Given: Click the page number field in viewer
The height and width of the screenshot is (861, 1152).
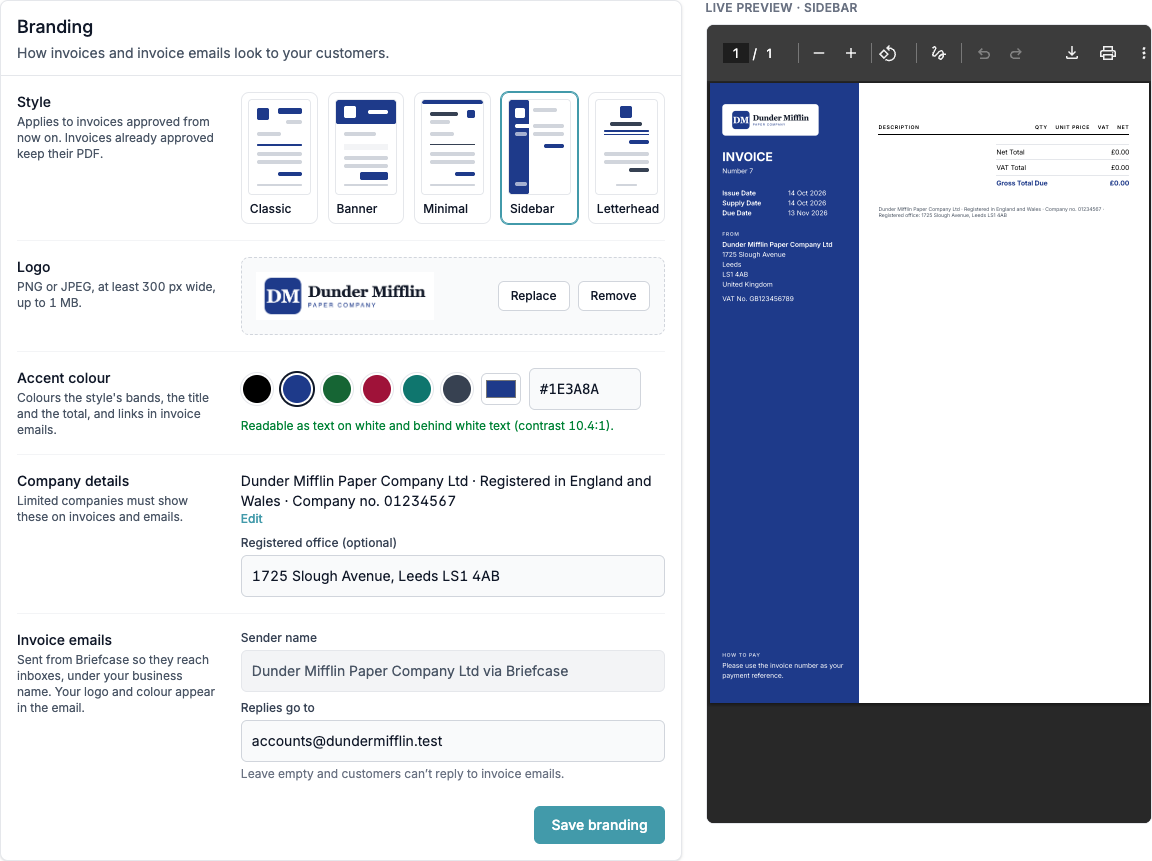Looking at the screenshot, I should tap(735, 54).
